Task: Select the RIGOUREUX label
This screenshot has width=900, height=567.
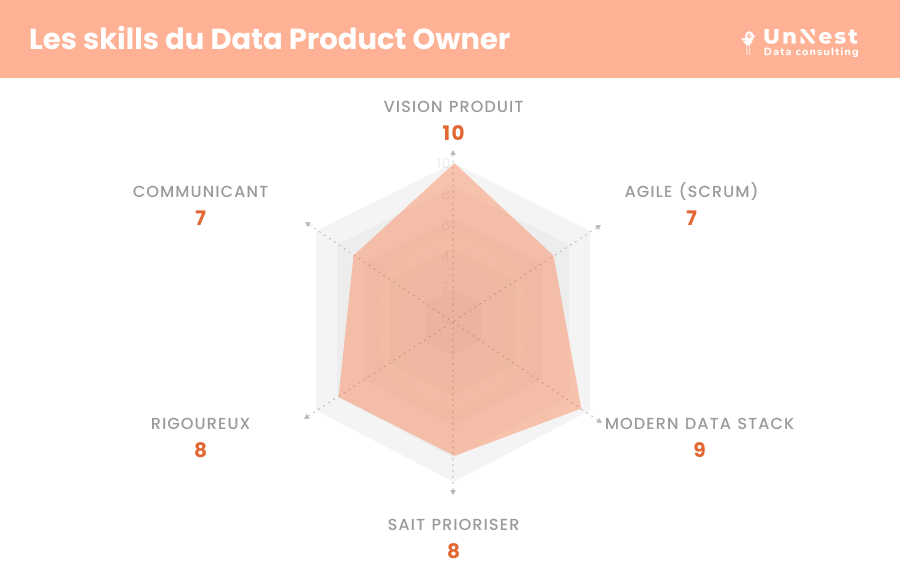Action: tap(200, 424)
